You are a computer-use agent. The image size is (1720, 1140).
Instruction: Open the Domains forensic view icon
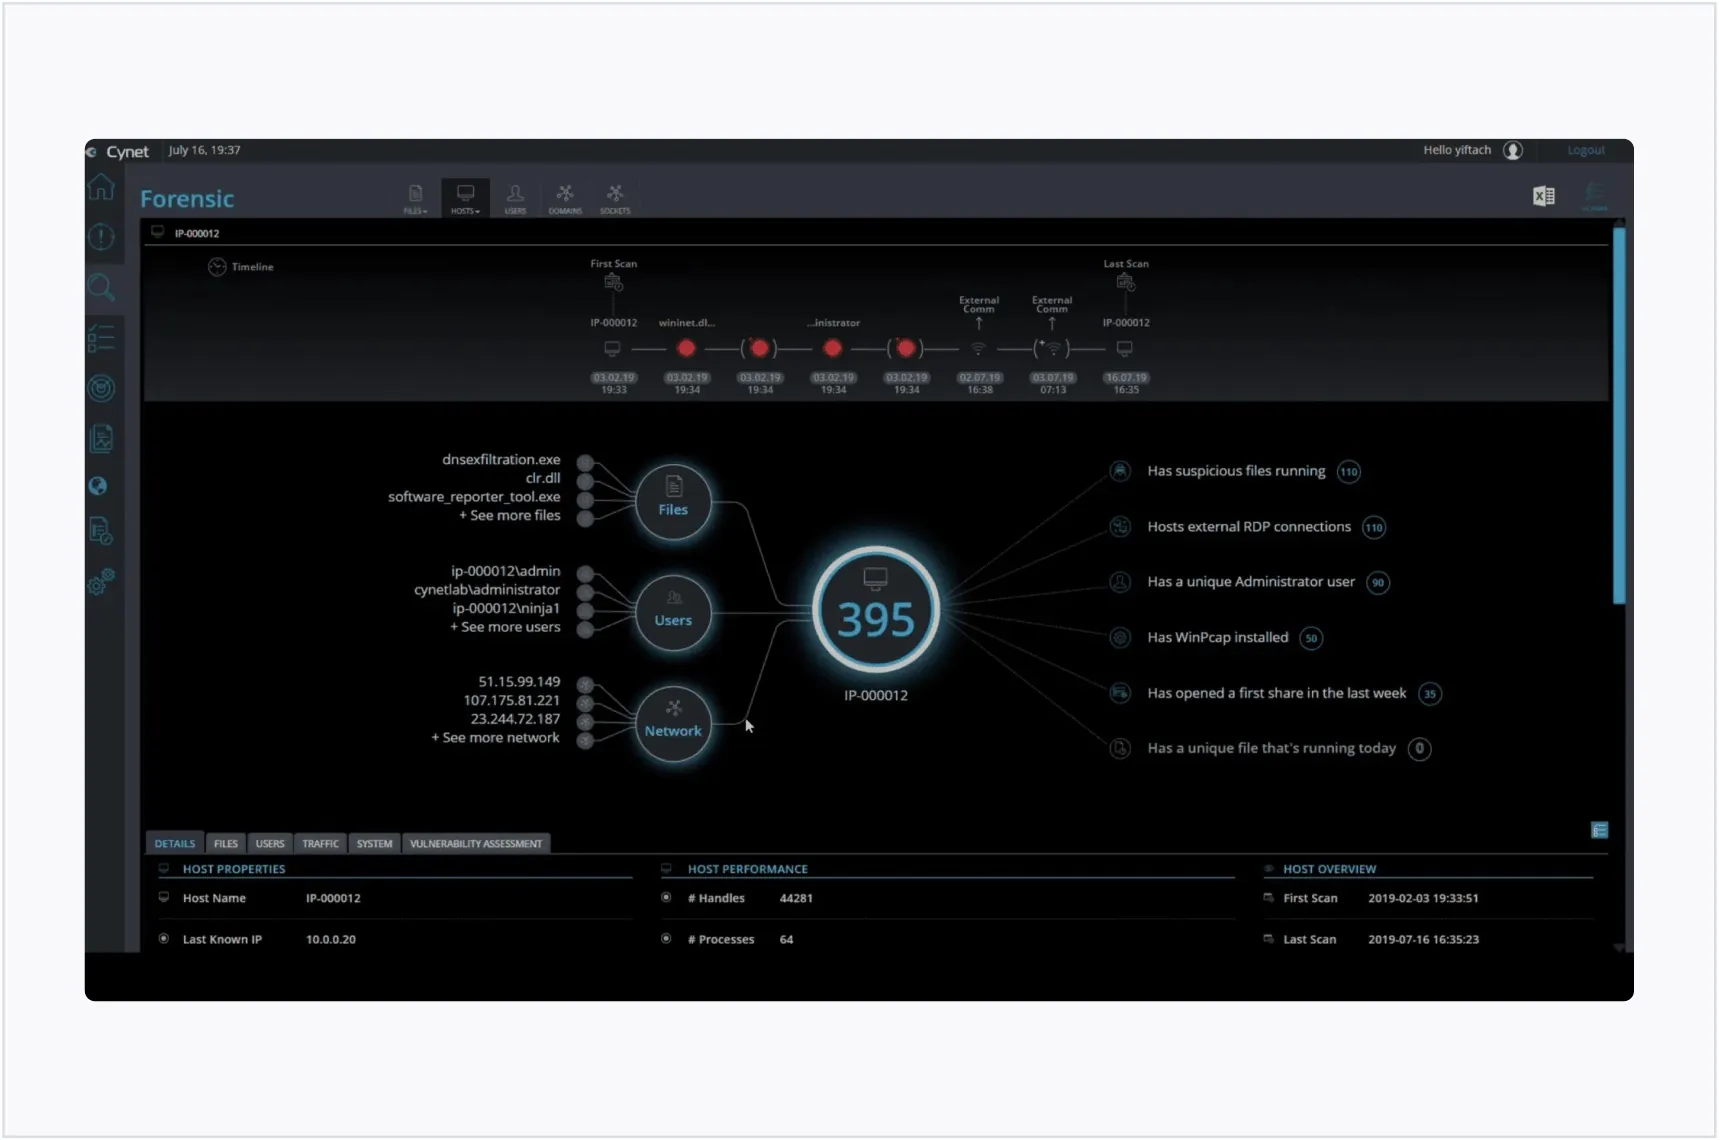pos(565,198)
